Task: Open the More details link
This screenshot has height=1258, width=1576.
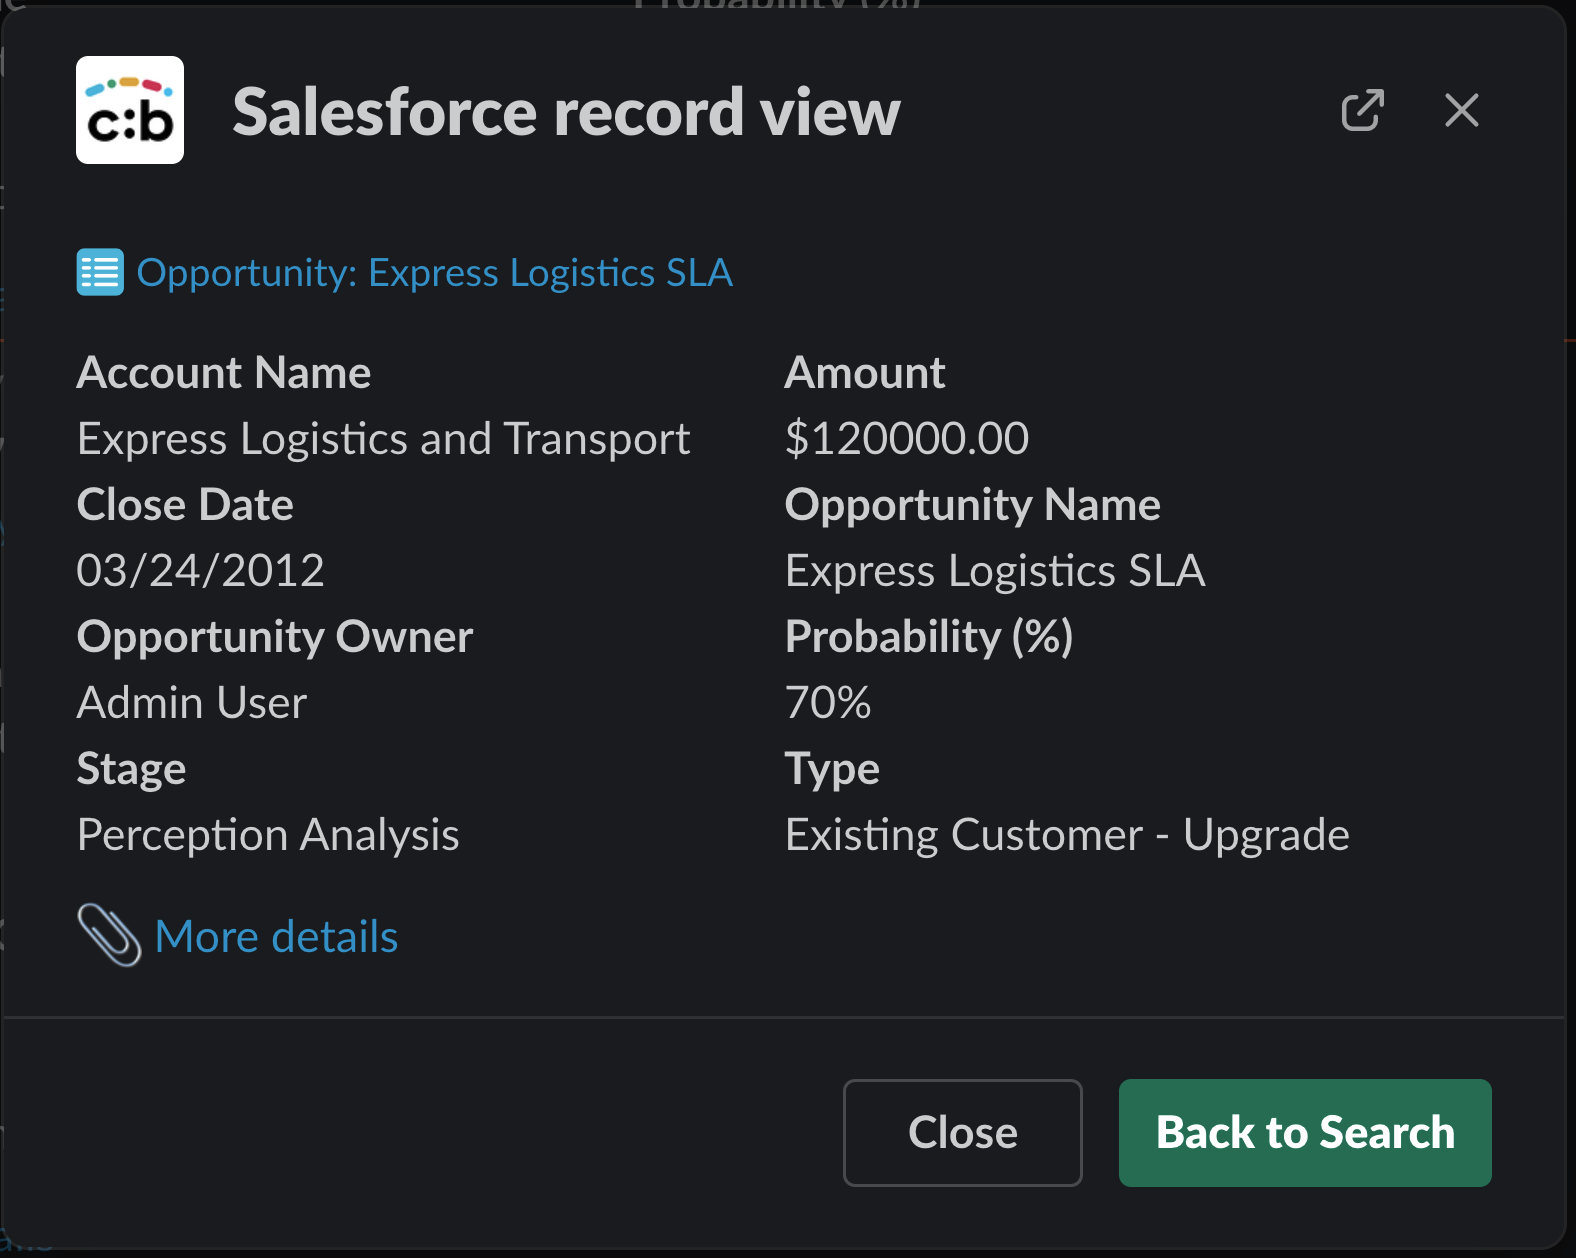Action: coord(276,937)
